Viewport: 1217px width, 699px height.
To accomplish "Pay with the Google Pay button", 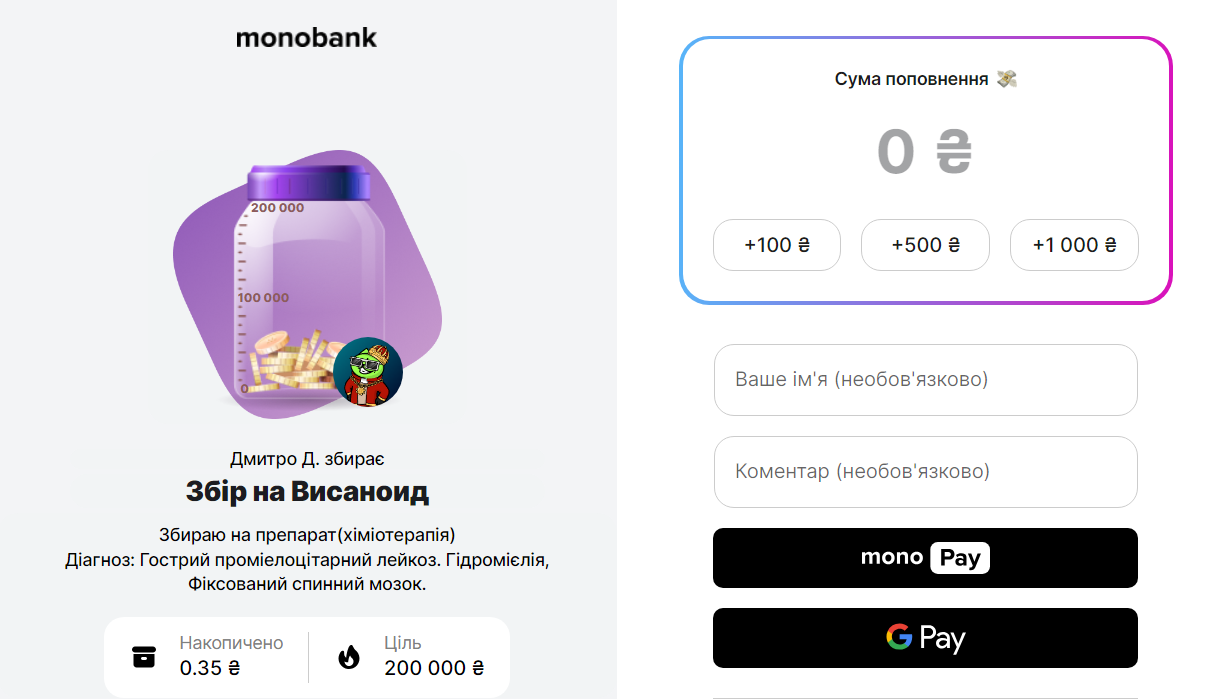I will (x=925, y=638).
